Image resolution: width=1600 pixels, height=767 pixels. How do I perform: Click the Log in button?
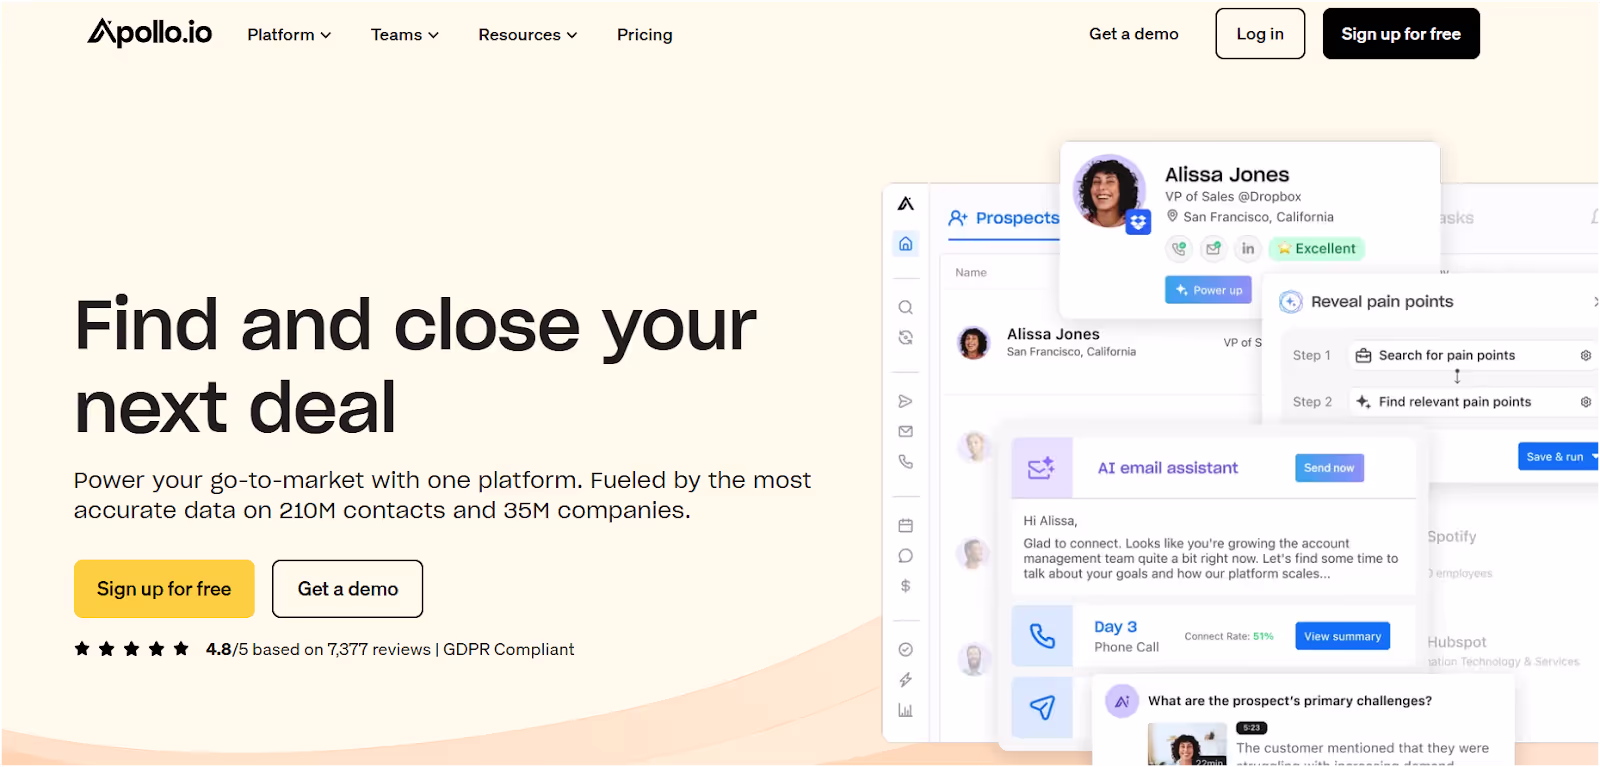(x=1260, y=34)
